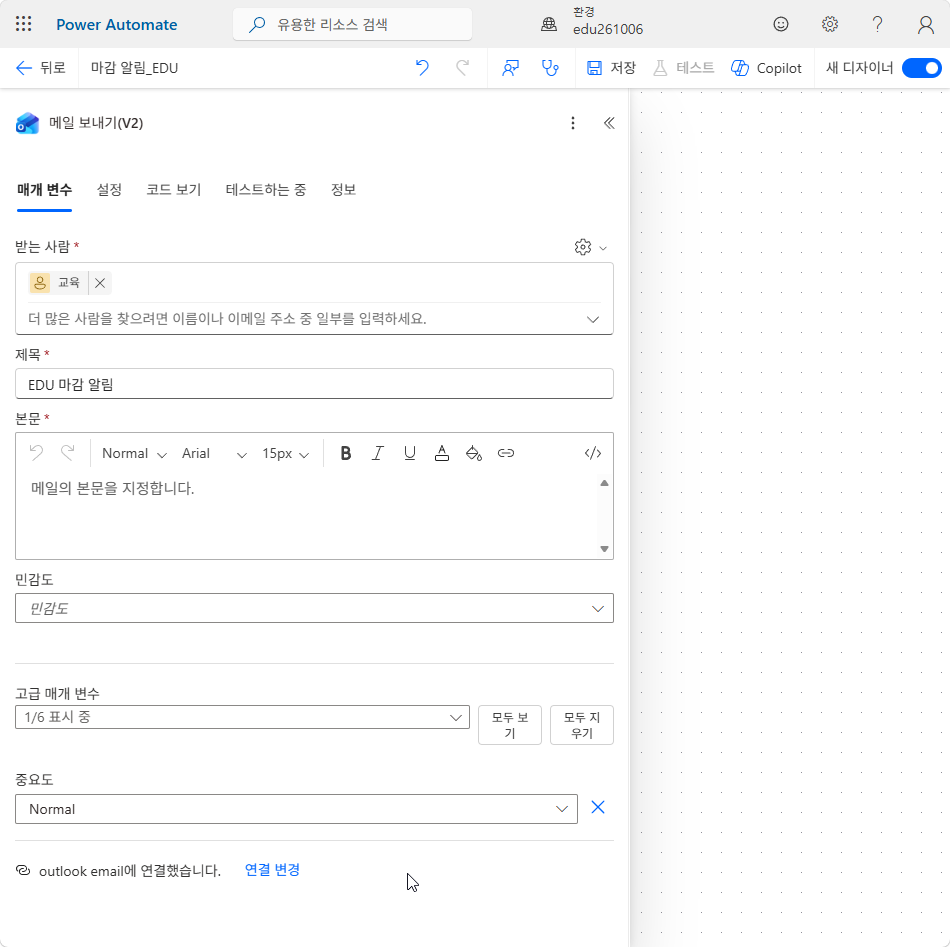
Task: Insert a link in the body
Action: click(x=506, y=453)
